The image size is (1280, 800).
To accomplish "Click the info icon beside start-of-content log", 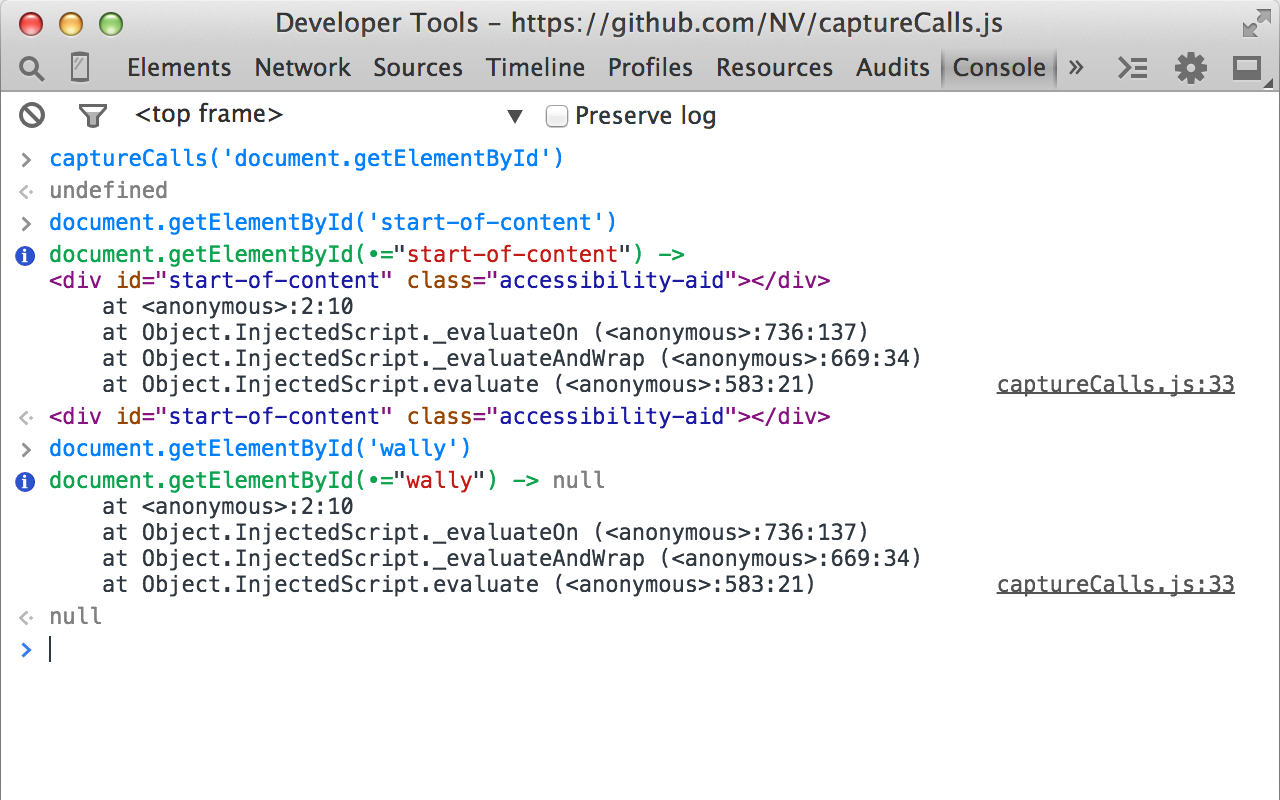I will tap(26, 256).
